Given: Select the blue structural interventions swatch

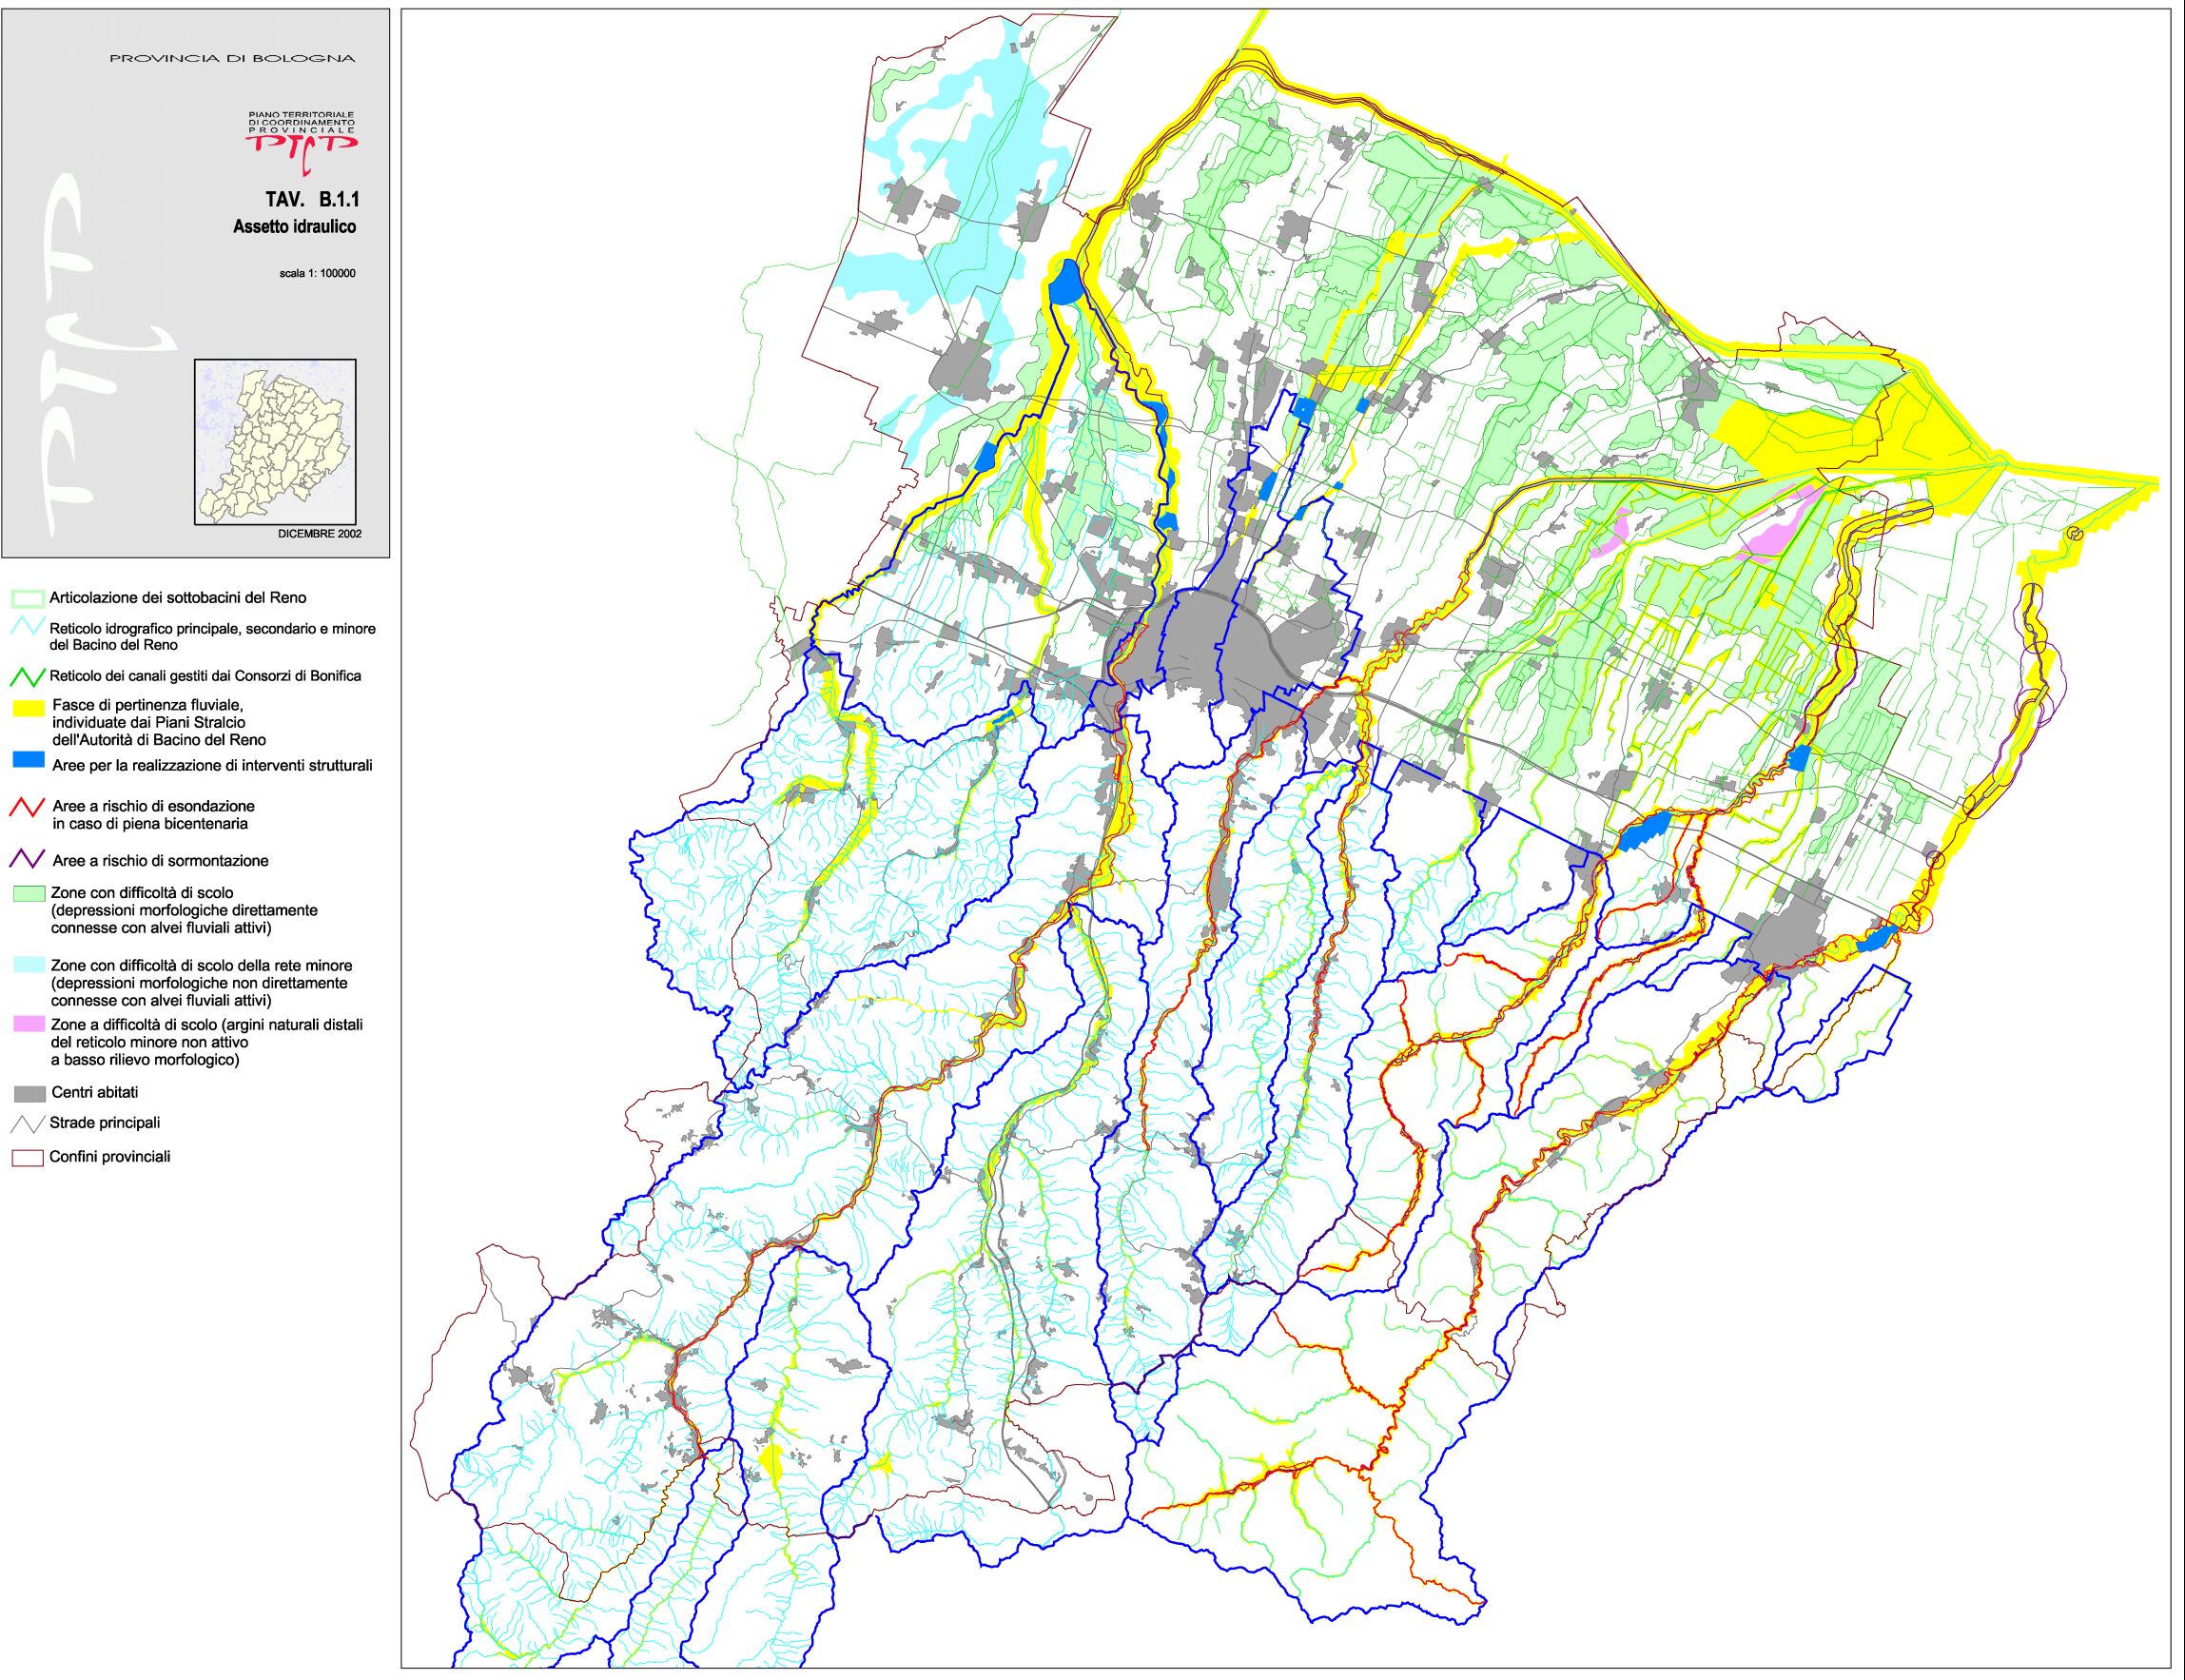Looking at the screenshot, I should (28, 761).
